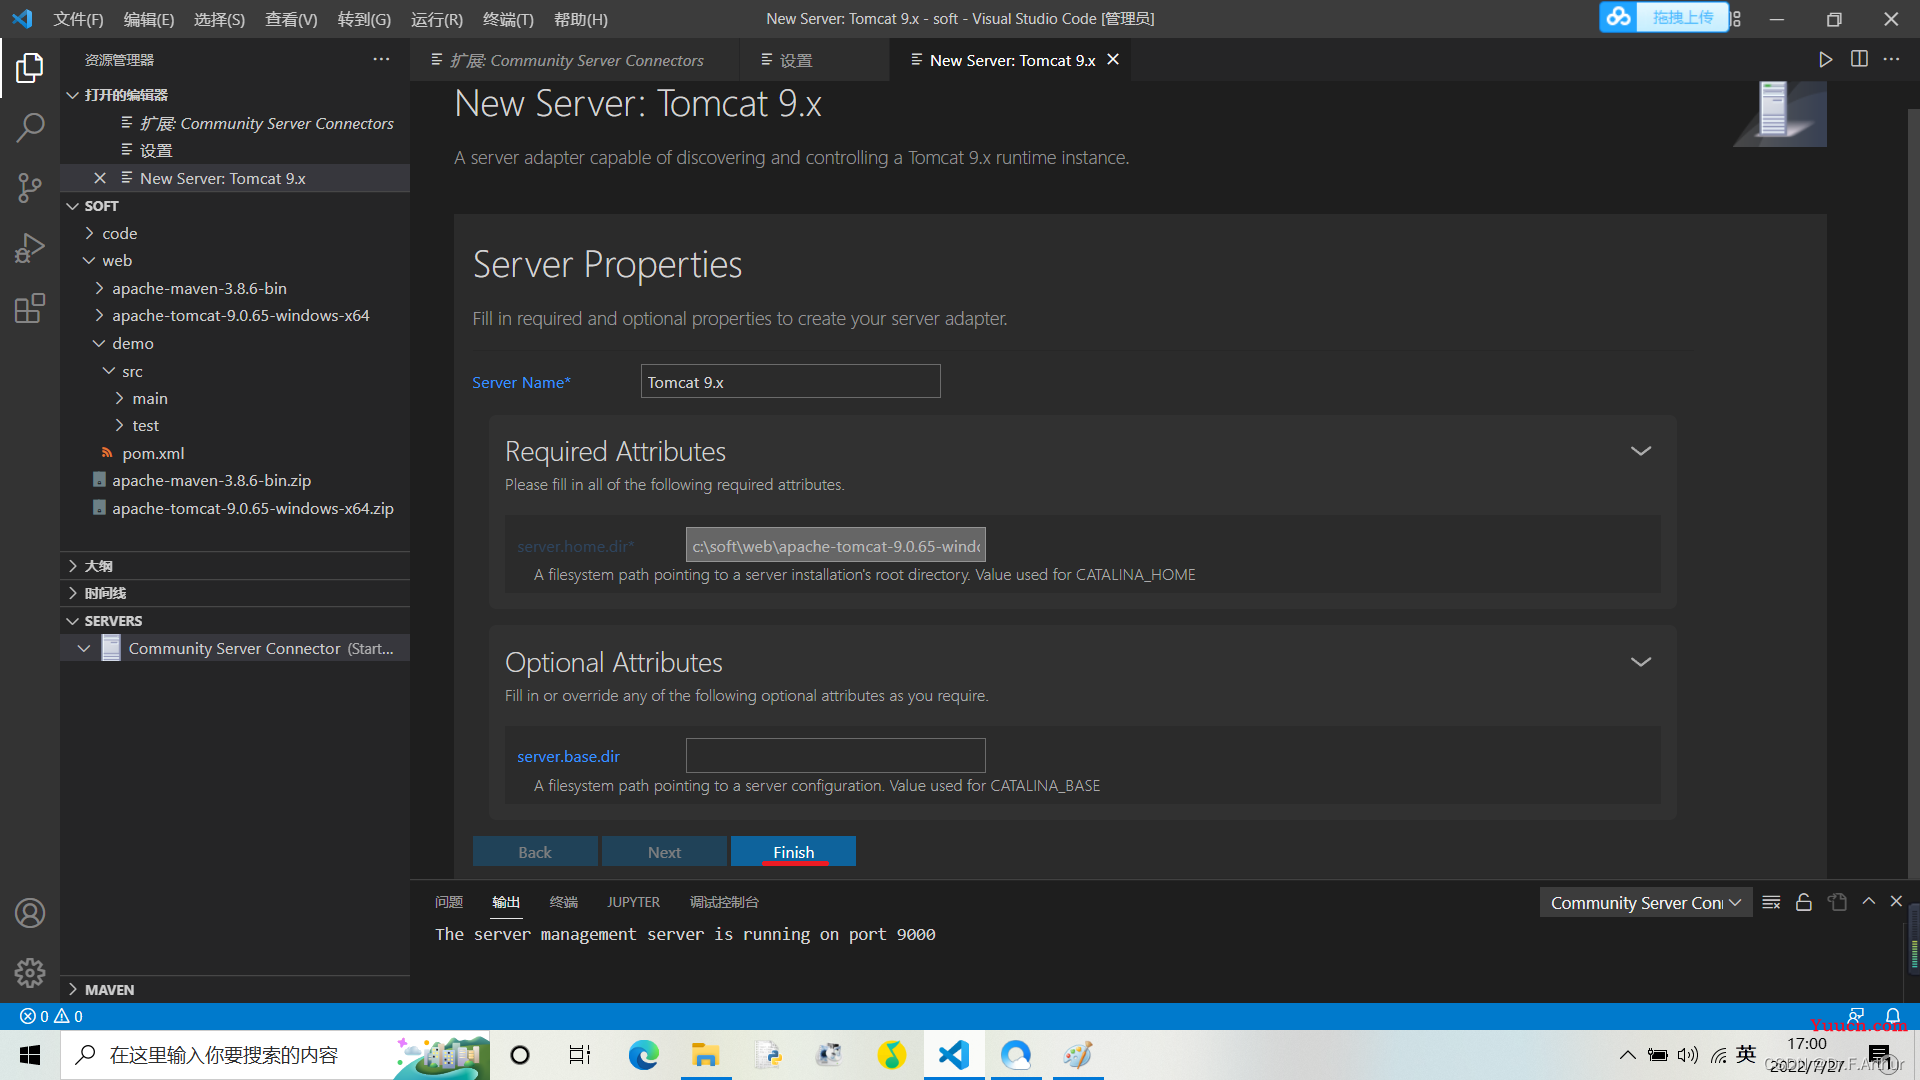
Task: Click the Back button on server setup
Action: pos(535,851)
